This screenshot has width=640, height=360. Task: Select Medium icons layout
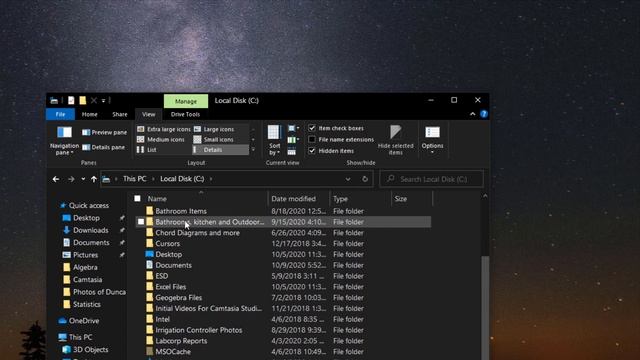pos(161,140)
